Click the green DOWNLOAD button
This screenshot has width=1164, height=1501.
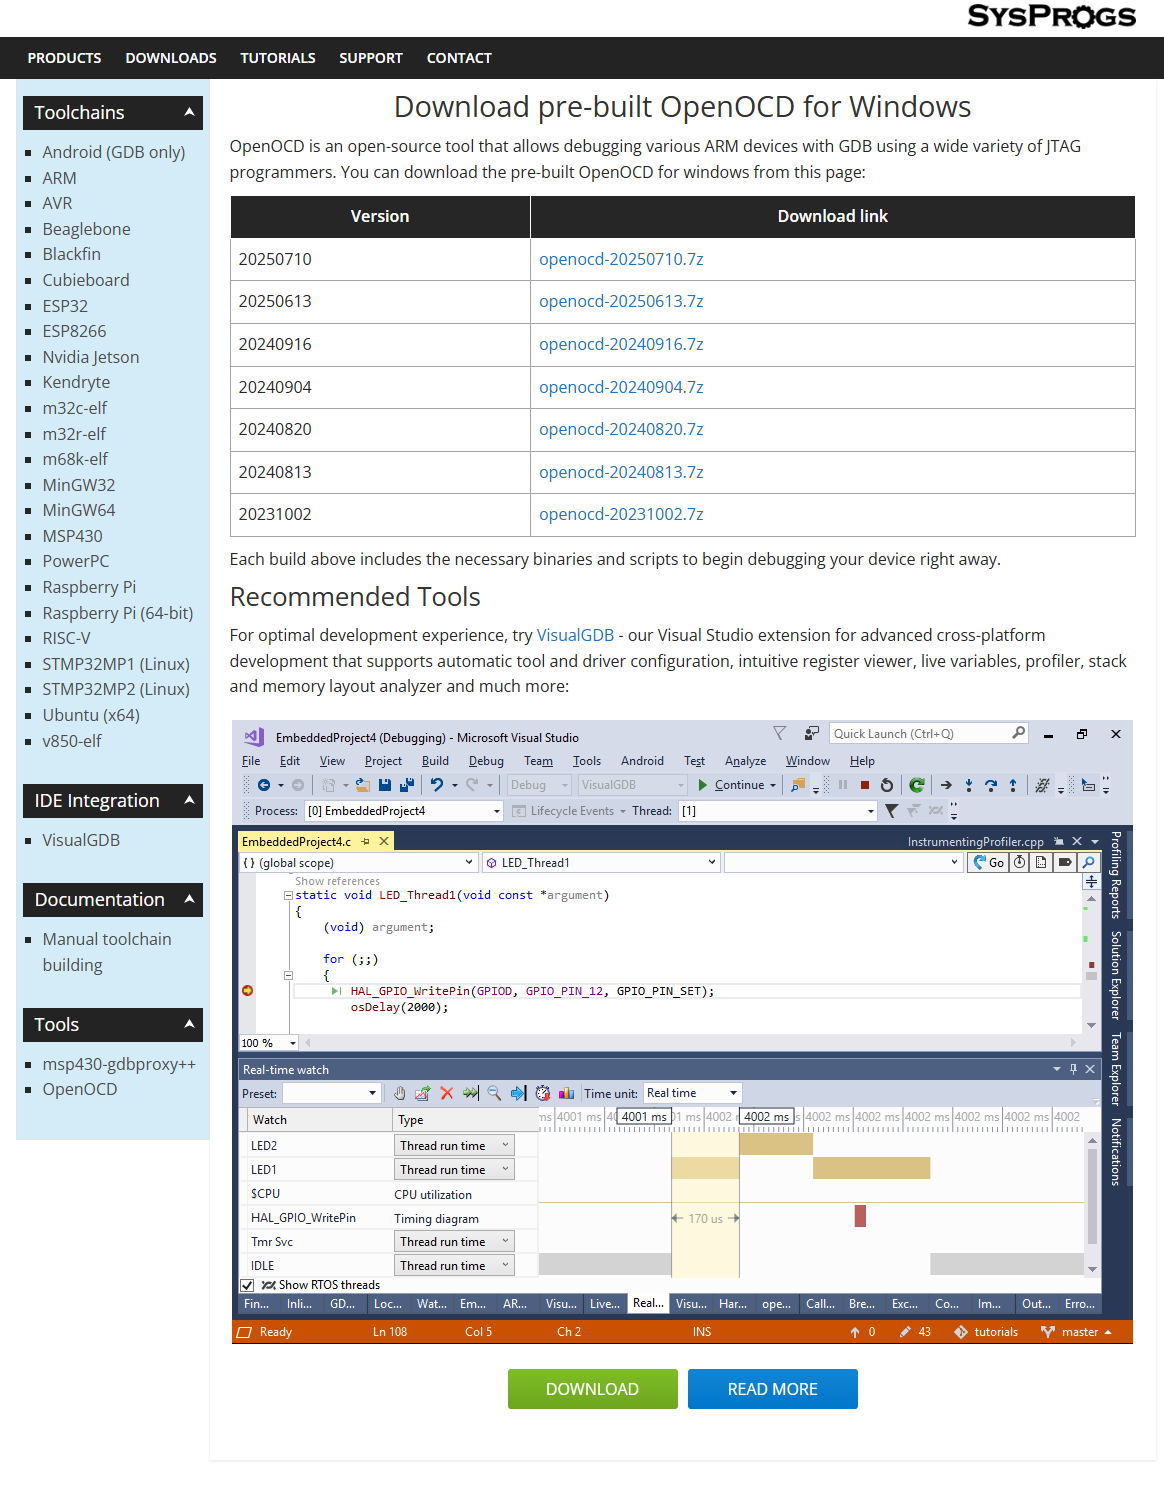pos(592,1389)
